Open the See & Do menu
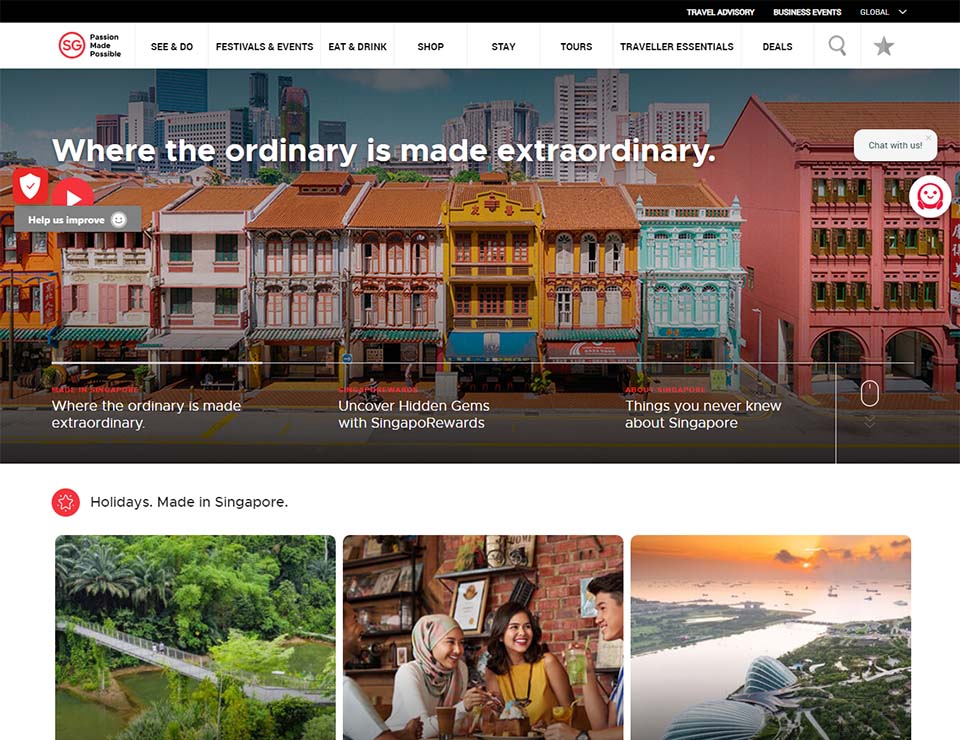This screenshot has width=960, height=740. (172, 46)
